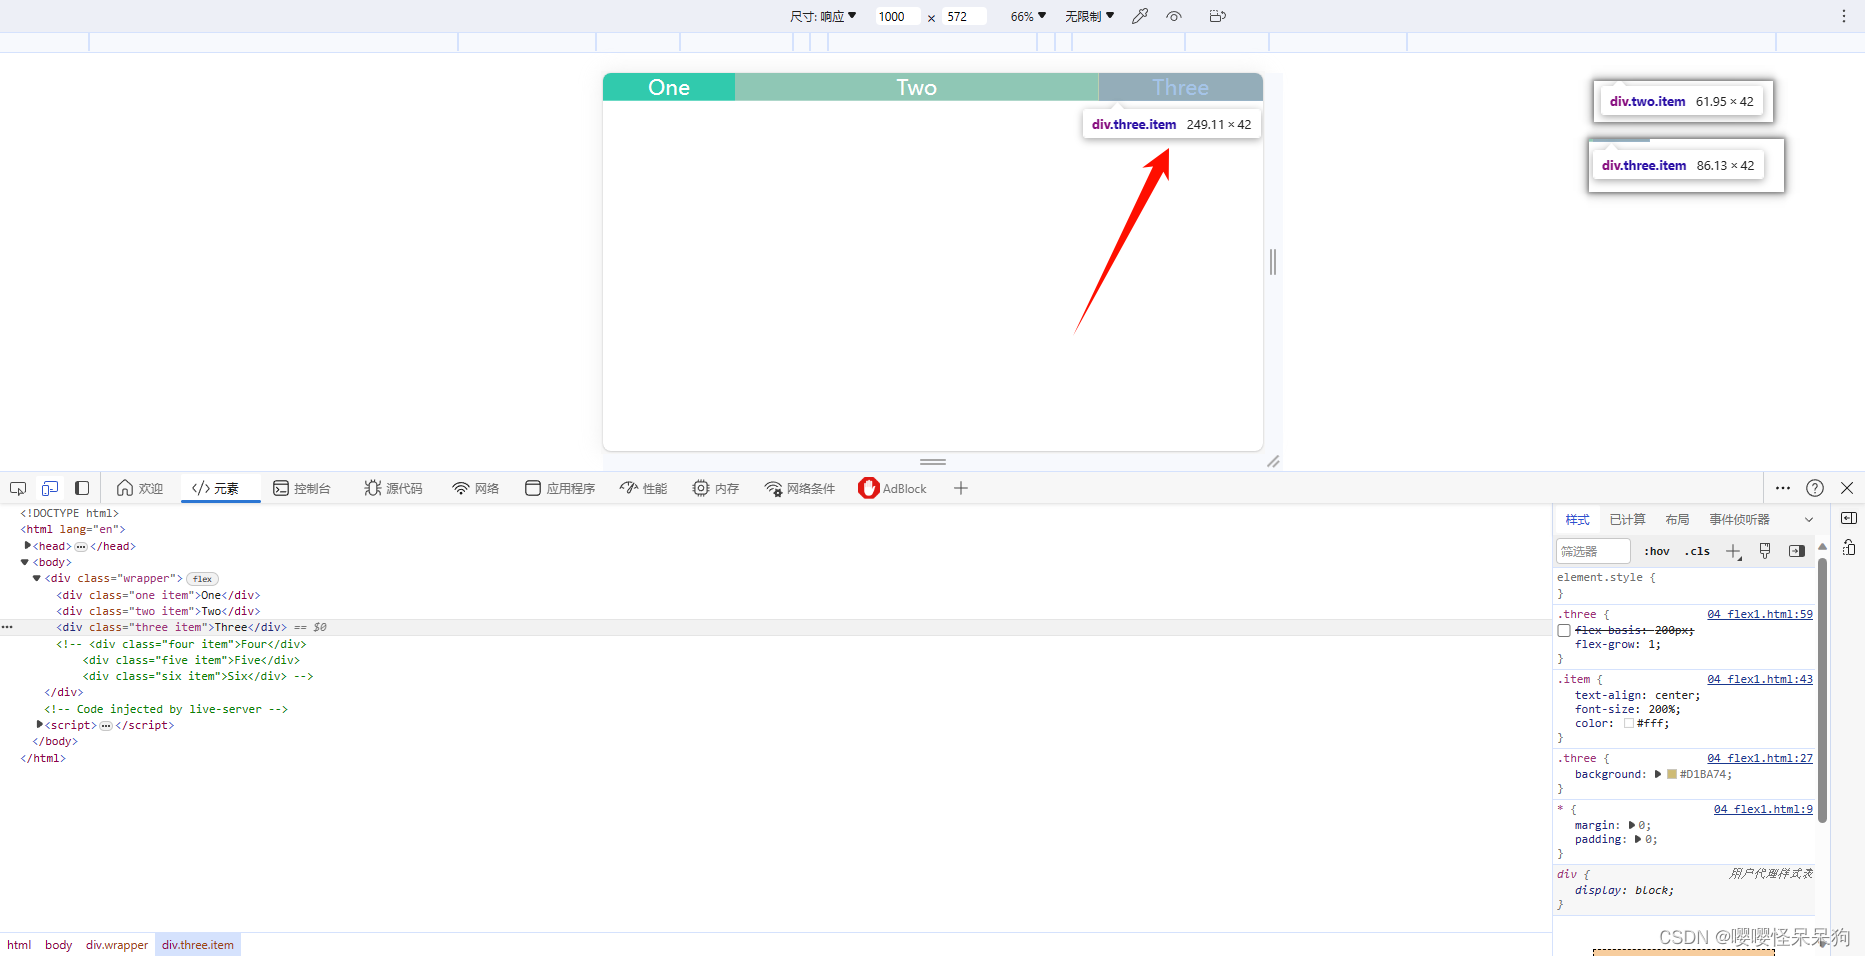Toggle the :hov element state button
This screenshot has width=1865, height=956.
(x=1657, y=551)
